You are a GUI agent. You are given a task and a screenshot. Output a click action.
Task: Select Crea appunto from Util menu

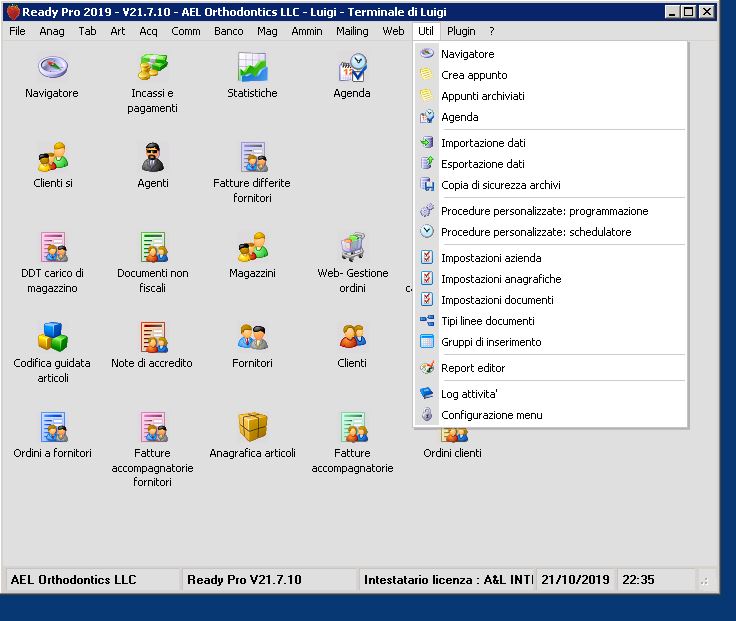[x=551, y=75]
